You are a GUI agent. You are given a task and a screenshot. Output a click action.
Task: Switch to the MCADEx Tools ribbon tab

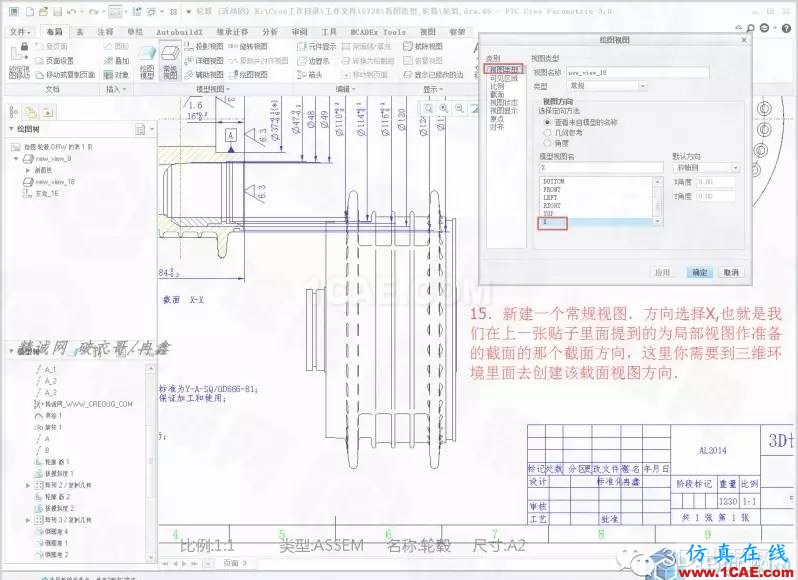pyautogui.click(x=378, y=32)
